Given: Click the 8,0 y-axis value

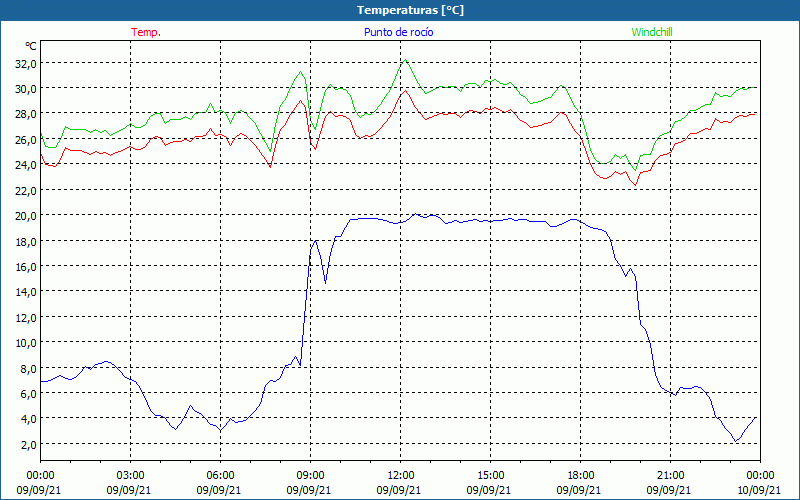Looking at the screenshot, I should click(x=28, y=368).
